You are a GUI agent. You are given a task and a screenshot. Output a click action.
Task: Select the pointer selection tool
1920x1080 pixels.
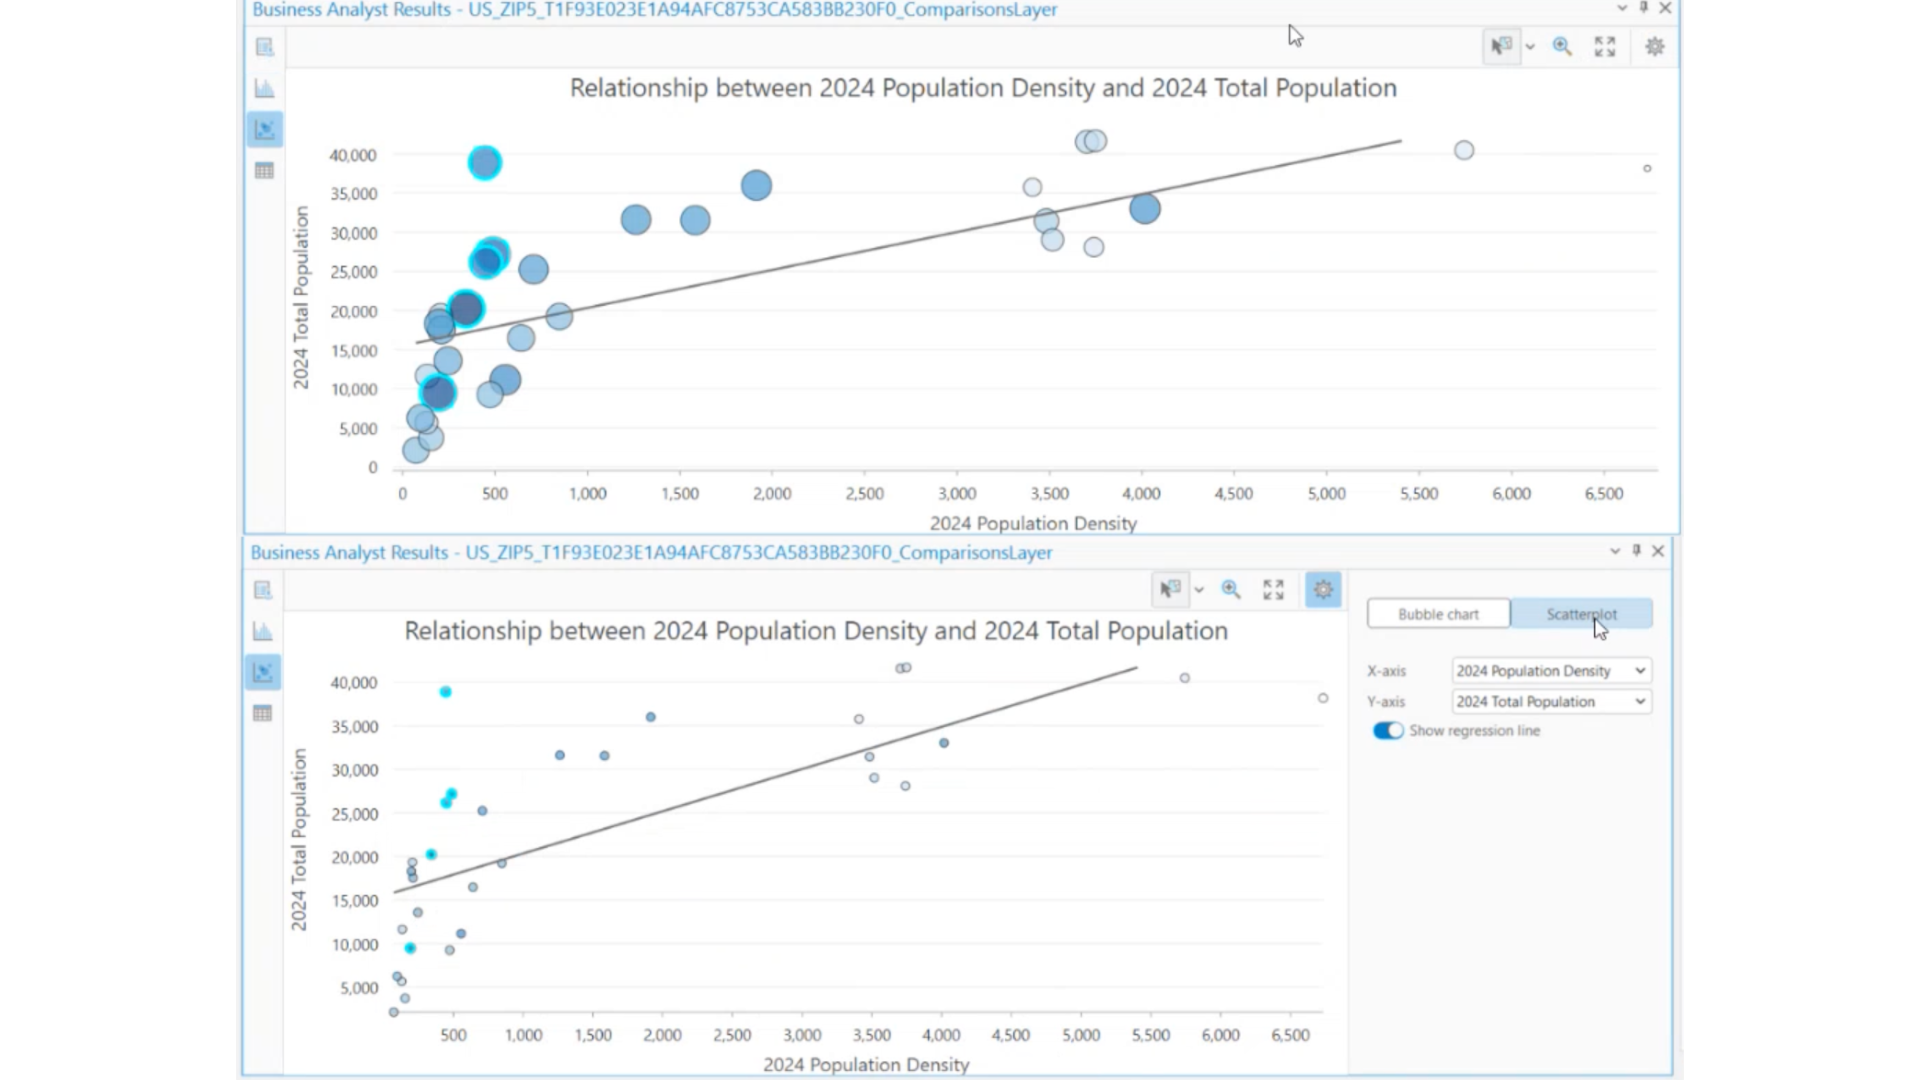[x=1501, y=46]
